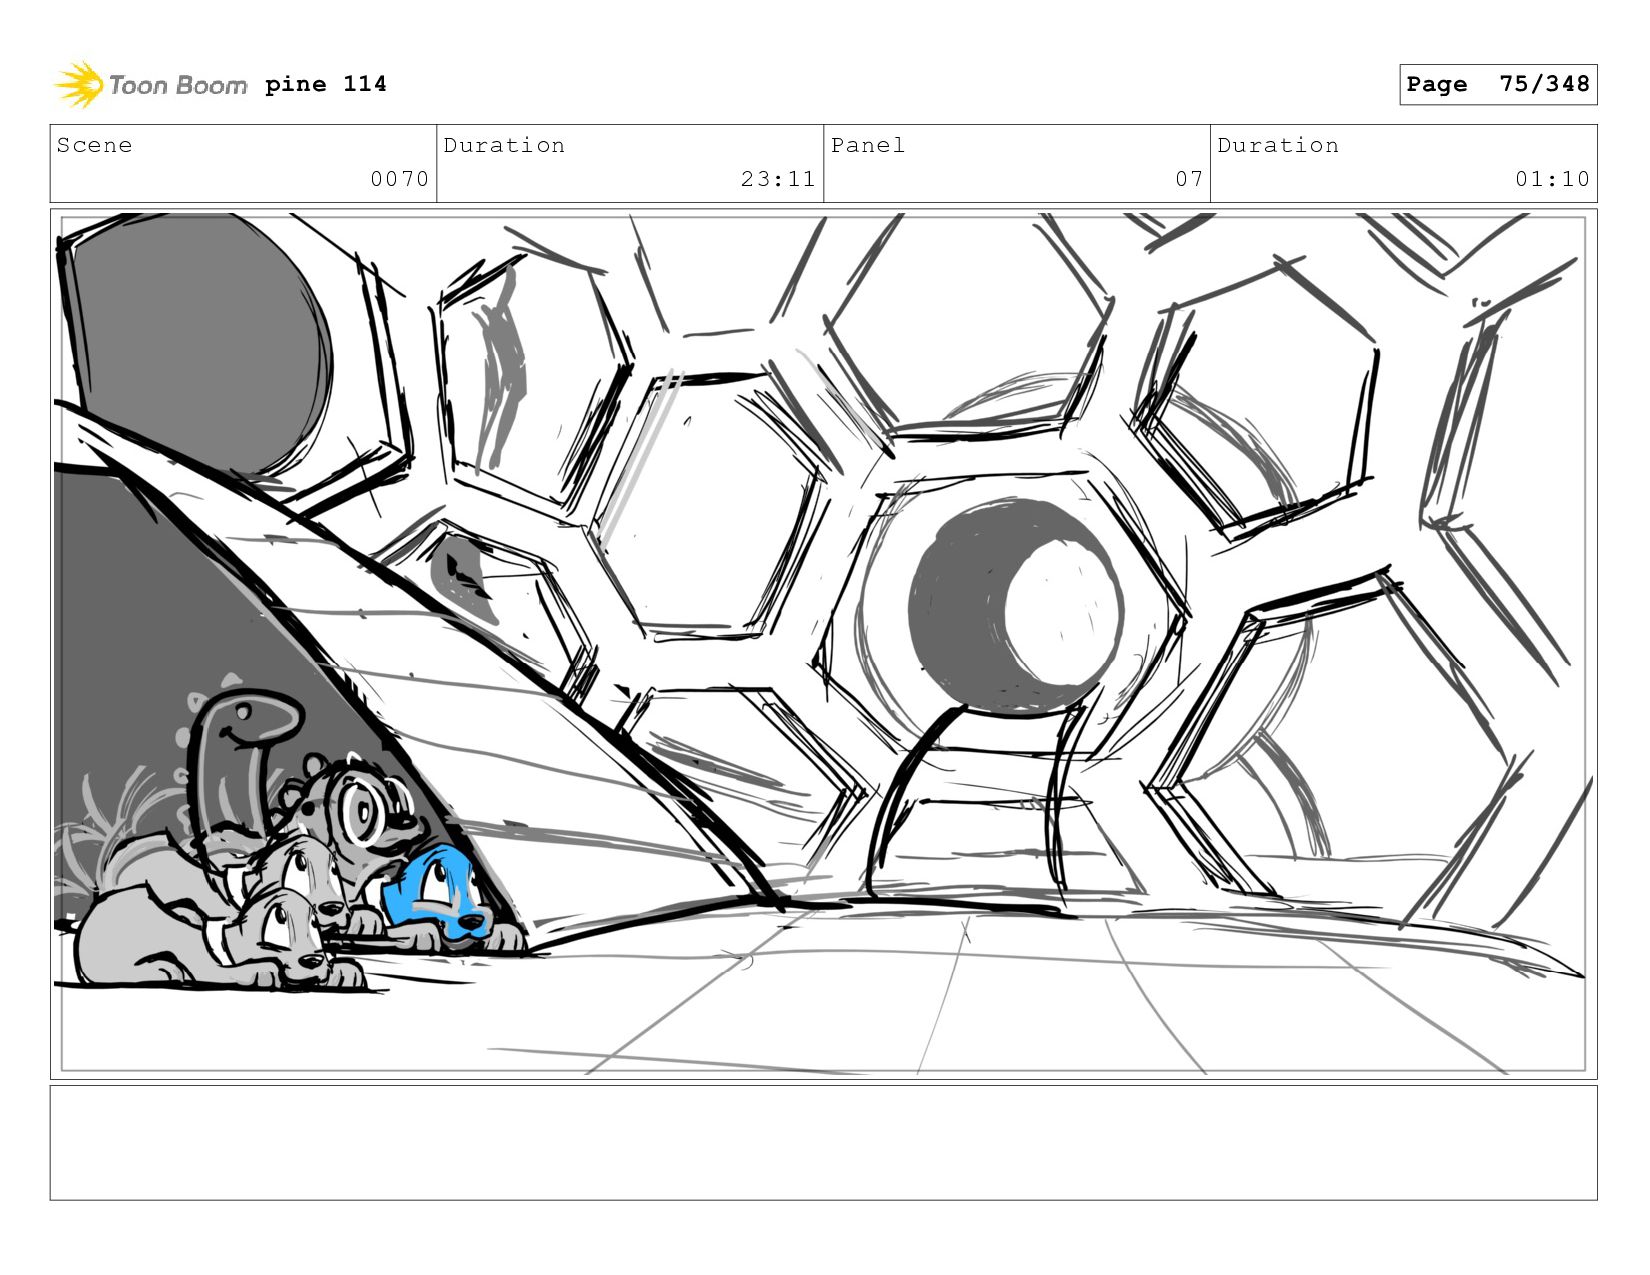Click the scene duration value '23:11'
This screenshot has height=1275, width=1650.
[x=778, y=179]
